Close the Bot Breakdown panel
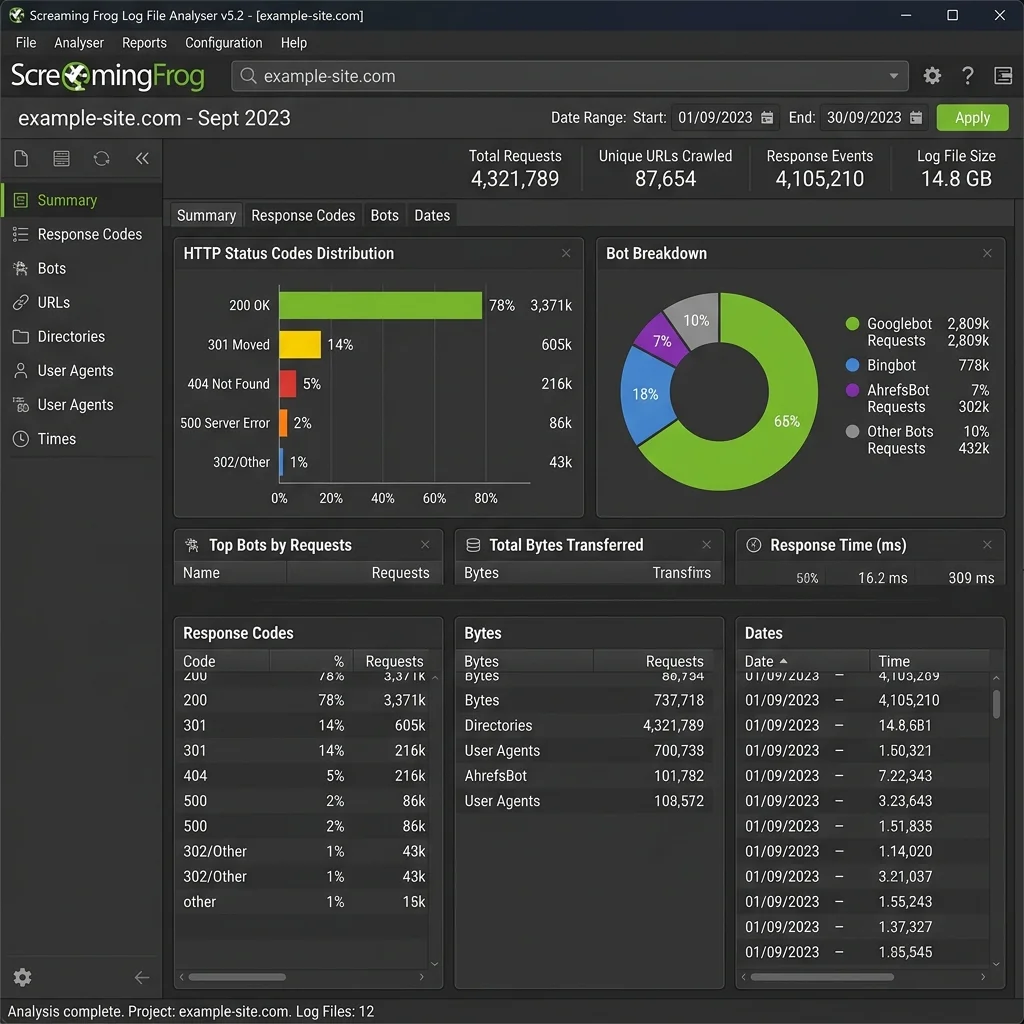This screenshot has width=1024, height=1024. [x=987, y=253]
